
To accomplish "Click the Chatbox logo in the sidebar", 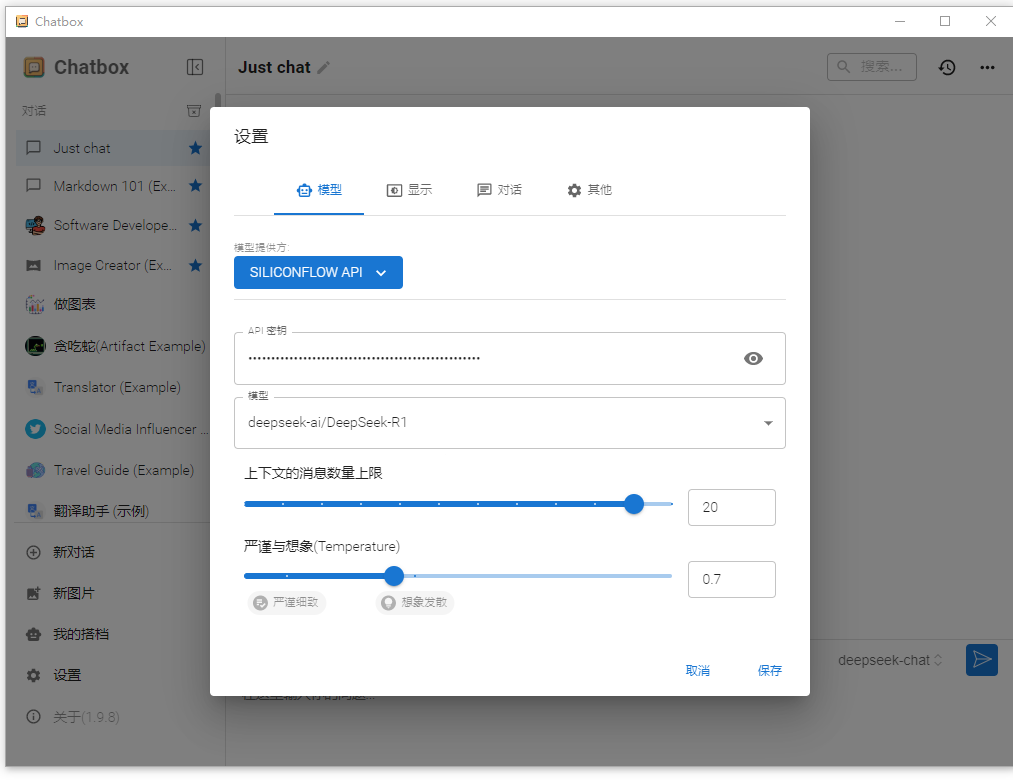I will click(x=34, y=67).
